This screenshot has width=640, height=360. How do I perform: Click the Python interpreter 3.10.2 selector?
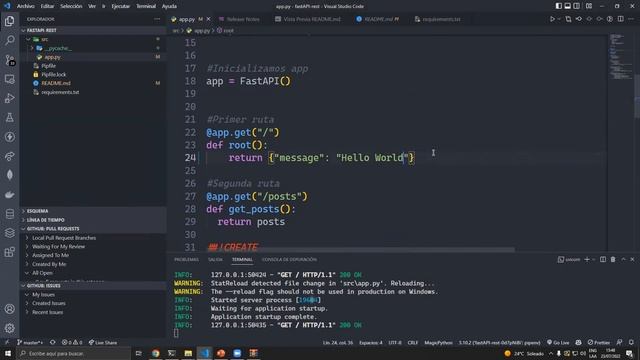point(499,342)
